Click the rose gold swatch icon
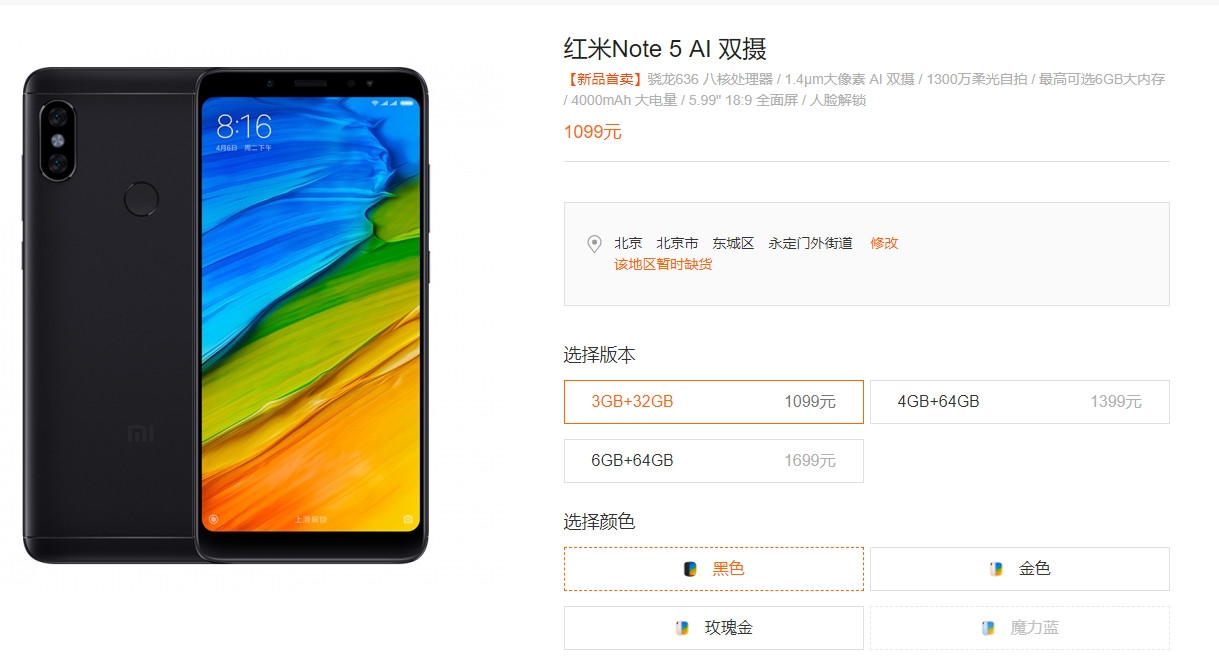1219x662 pixels. click(682, 628)
